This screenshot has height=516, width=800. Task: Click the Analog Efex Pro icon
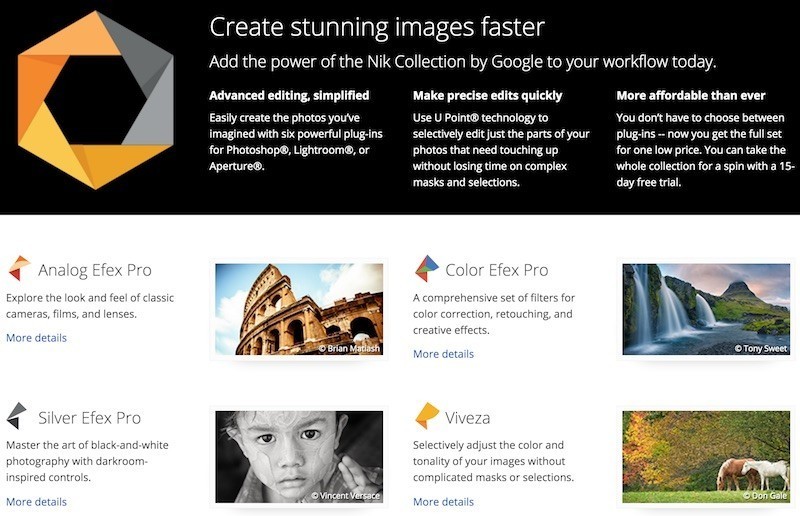(x=19, y=268)
